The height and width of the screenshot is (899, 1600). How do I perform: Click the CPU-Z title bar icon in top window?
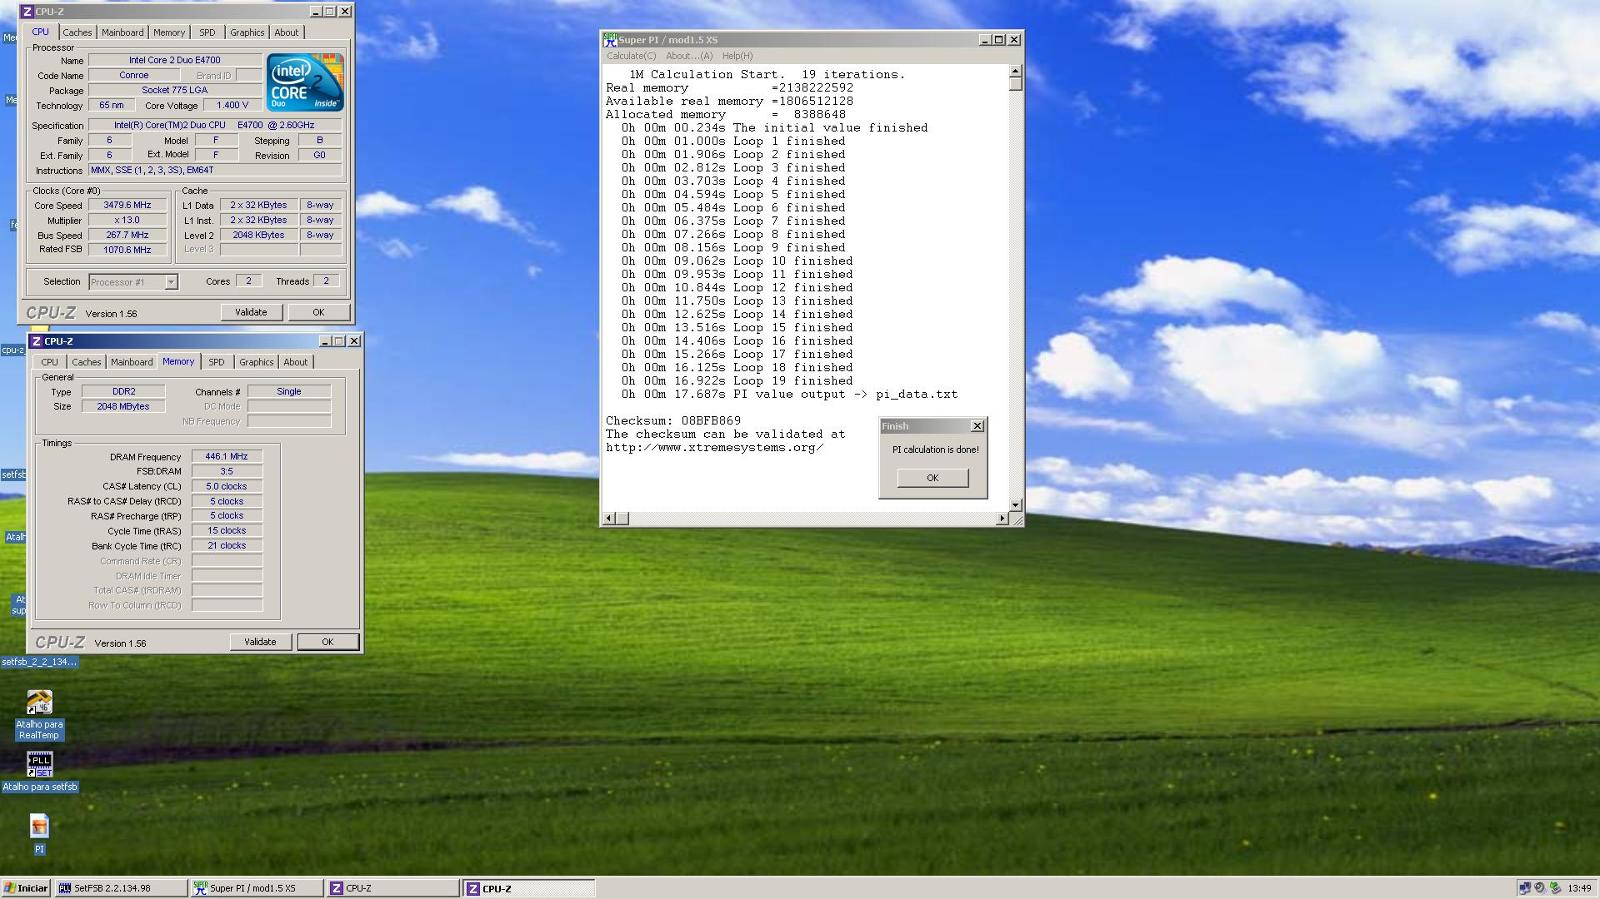pyautogui.click(x=27, y=11)
